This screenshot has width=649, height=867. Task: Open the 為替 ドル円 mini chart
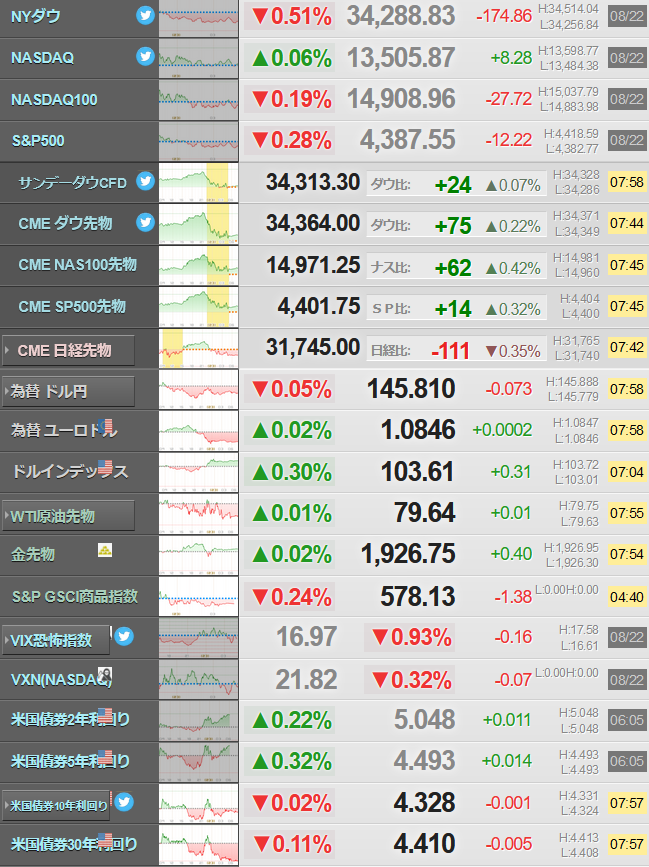(198, 390)
